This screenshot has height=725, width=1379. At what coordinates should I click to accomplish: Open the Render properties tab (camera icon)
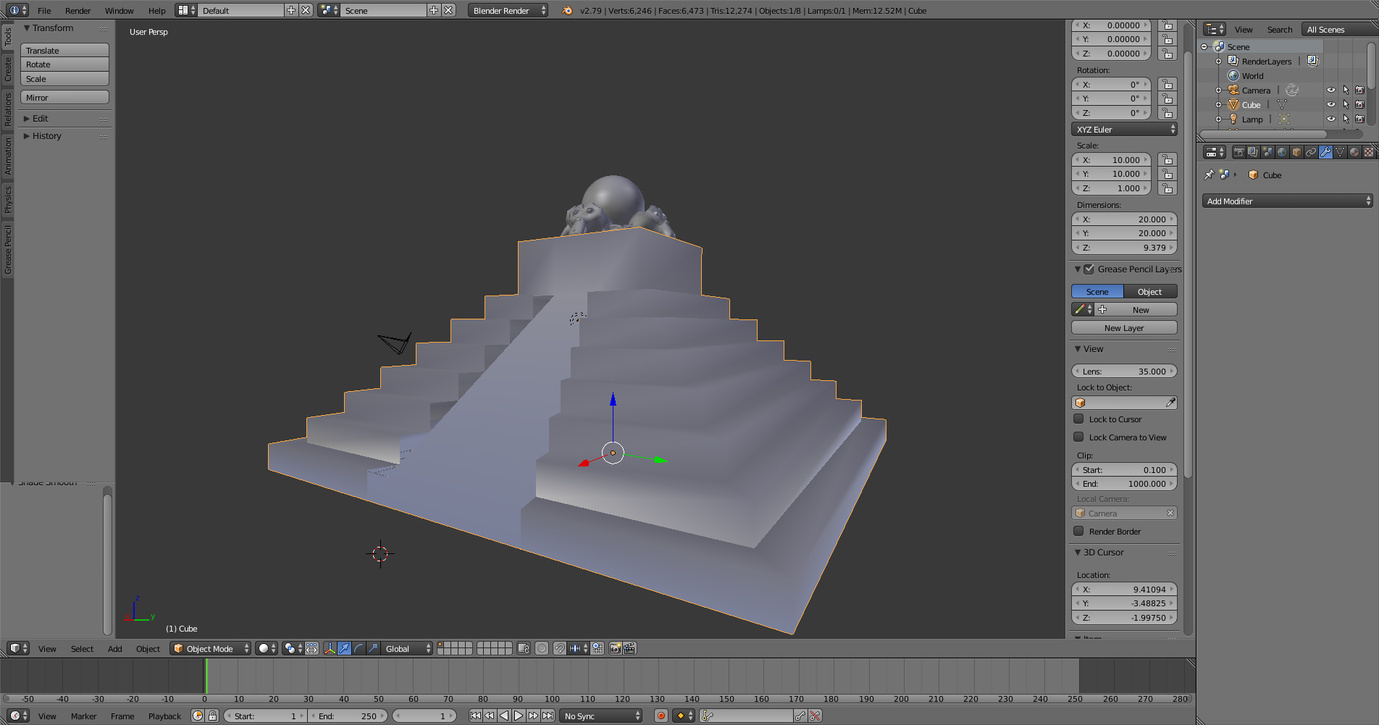coord(1239,152)
